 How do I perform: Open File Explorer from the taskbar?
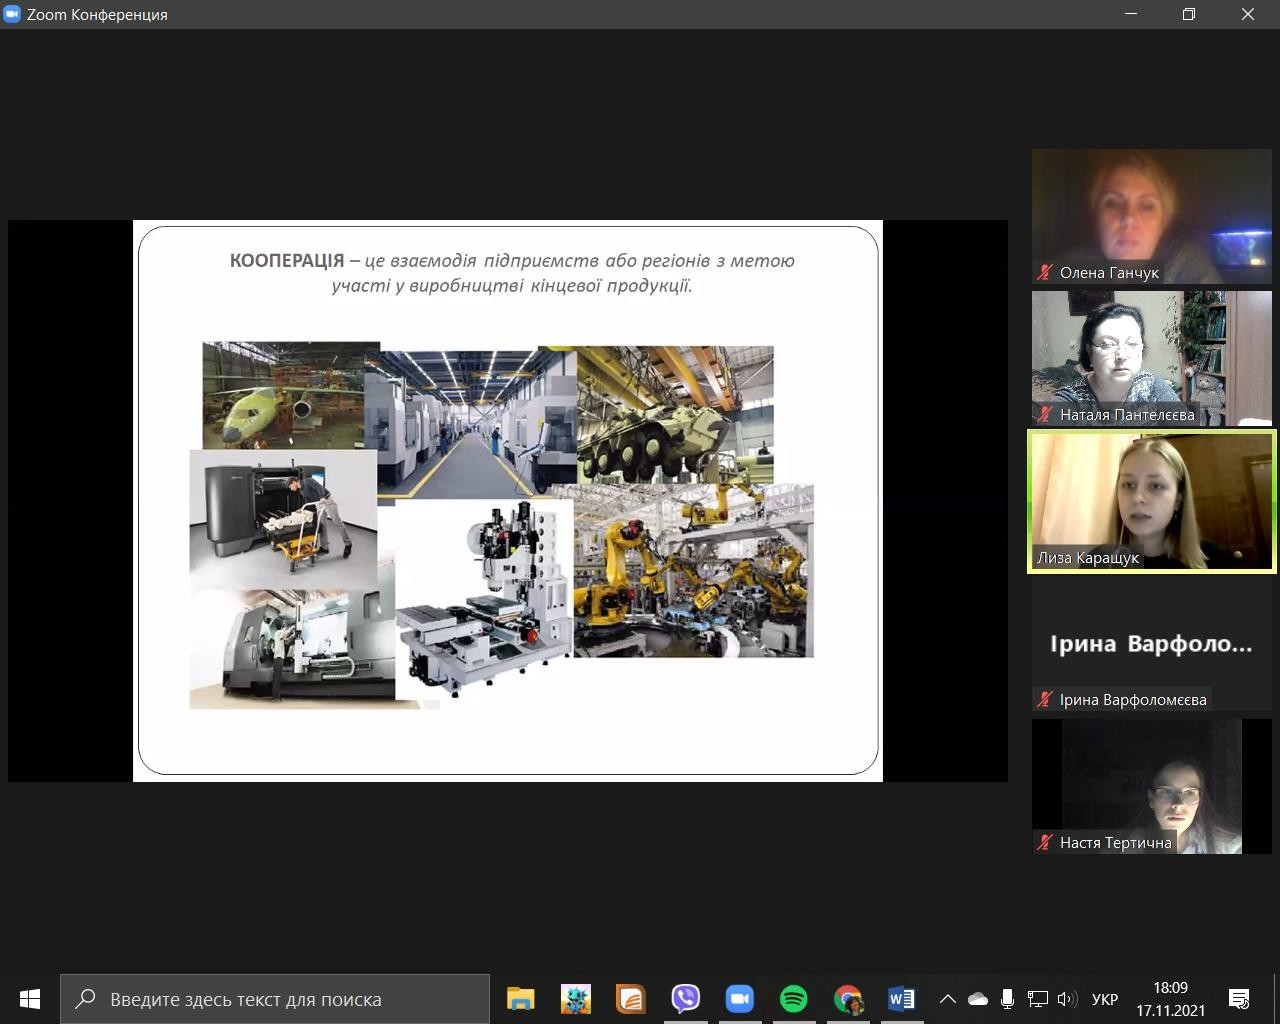(521, 998)
